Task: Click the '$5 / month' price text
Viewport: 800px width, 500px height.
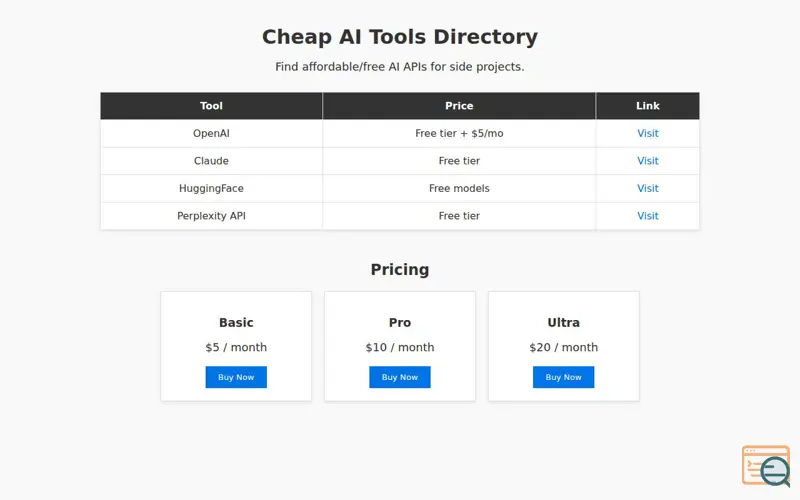Action: 236,347
